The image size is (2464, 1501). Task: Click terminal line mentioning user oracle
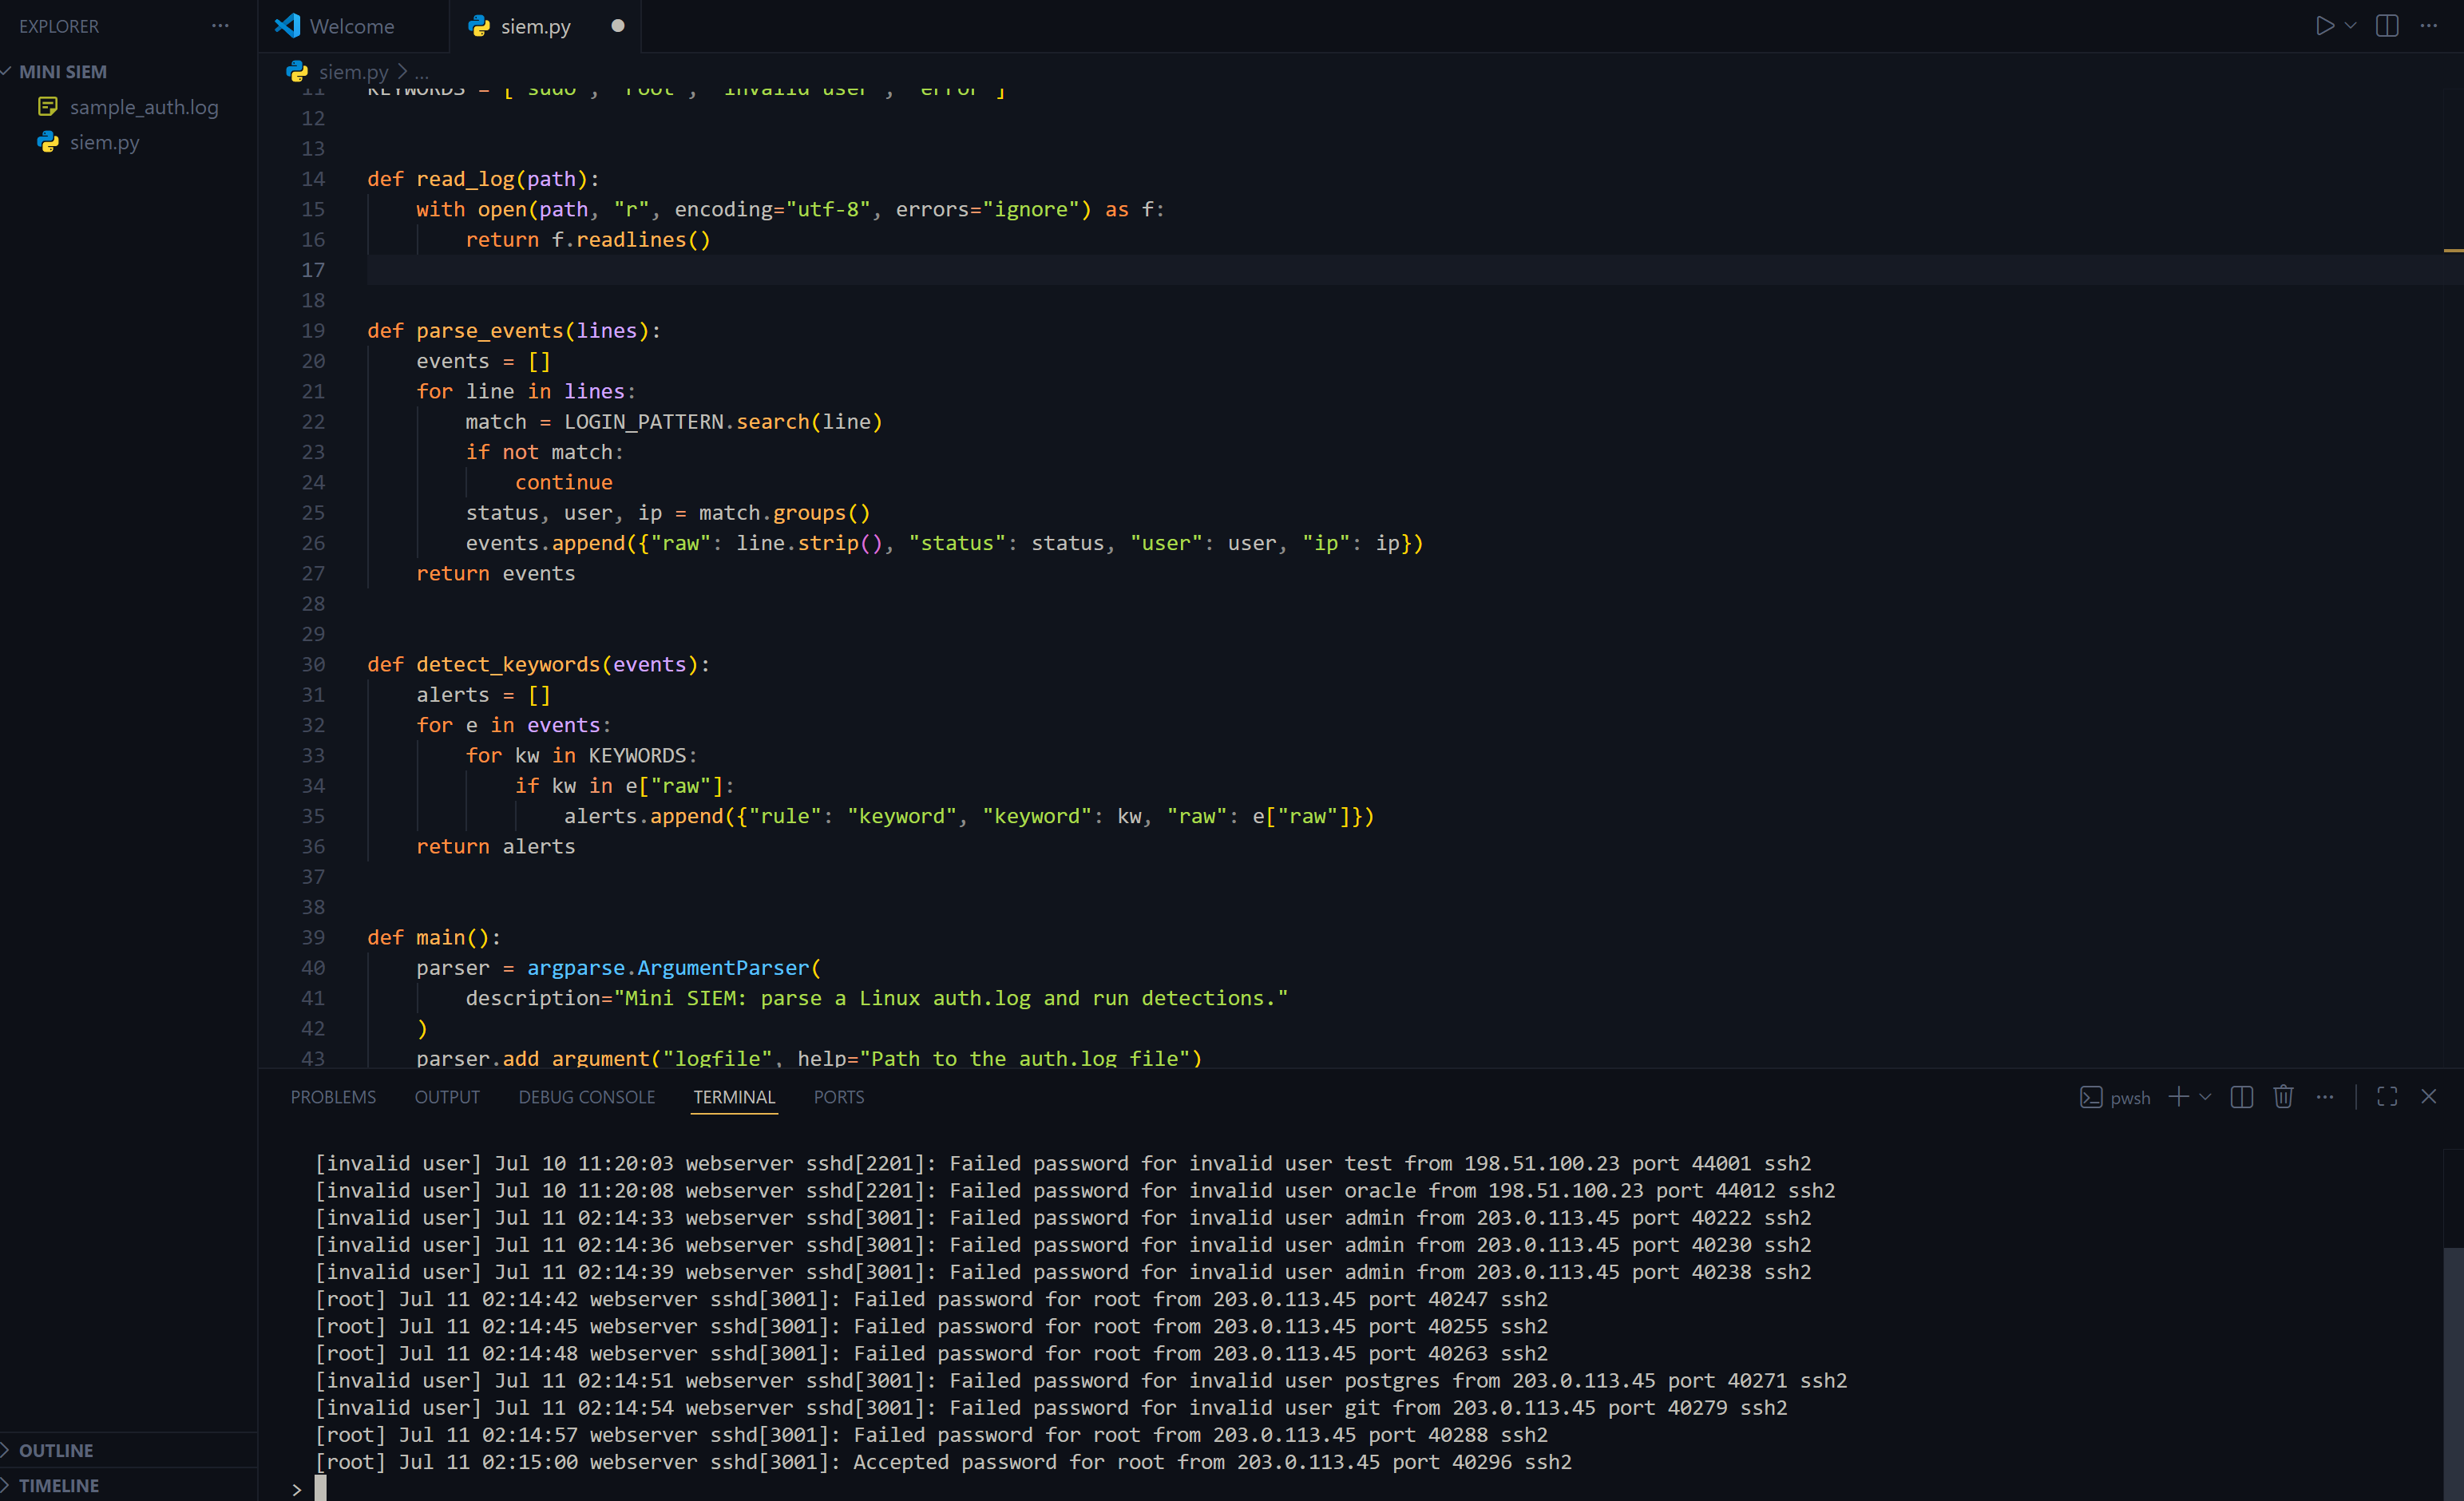pos(1075,1191)
